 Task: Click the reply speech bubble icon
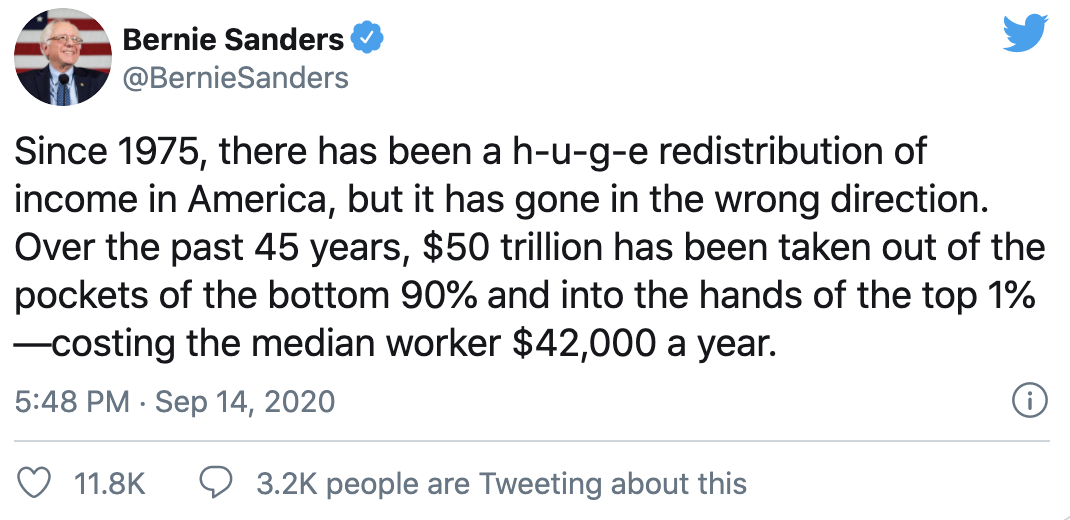[217, 484]
